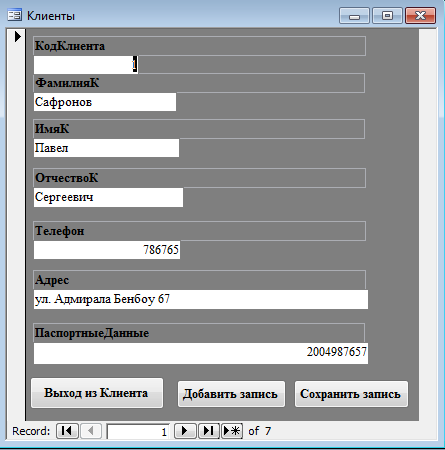Screen dimensions: 445x450
Task: Go to the first record
Action: tap(67, 431)
